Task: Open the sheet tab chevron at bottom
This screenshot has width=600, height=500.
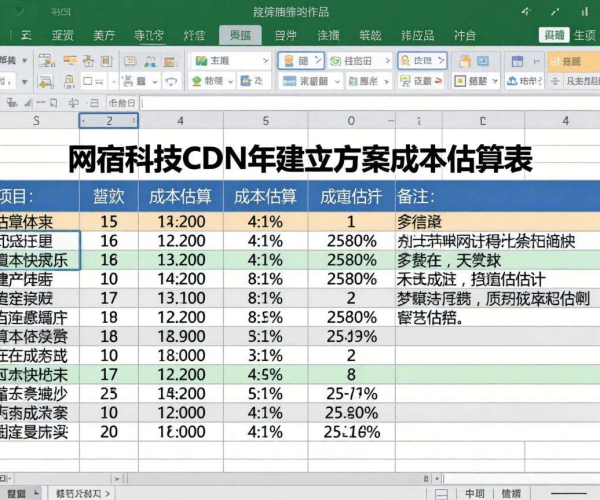Action: 108,494
